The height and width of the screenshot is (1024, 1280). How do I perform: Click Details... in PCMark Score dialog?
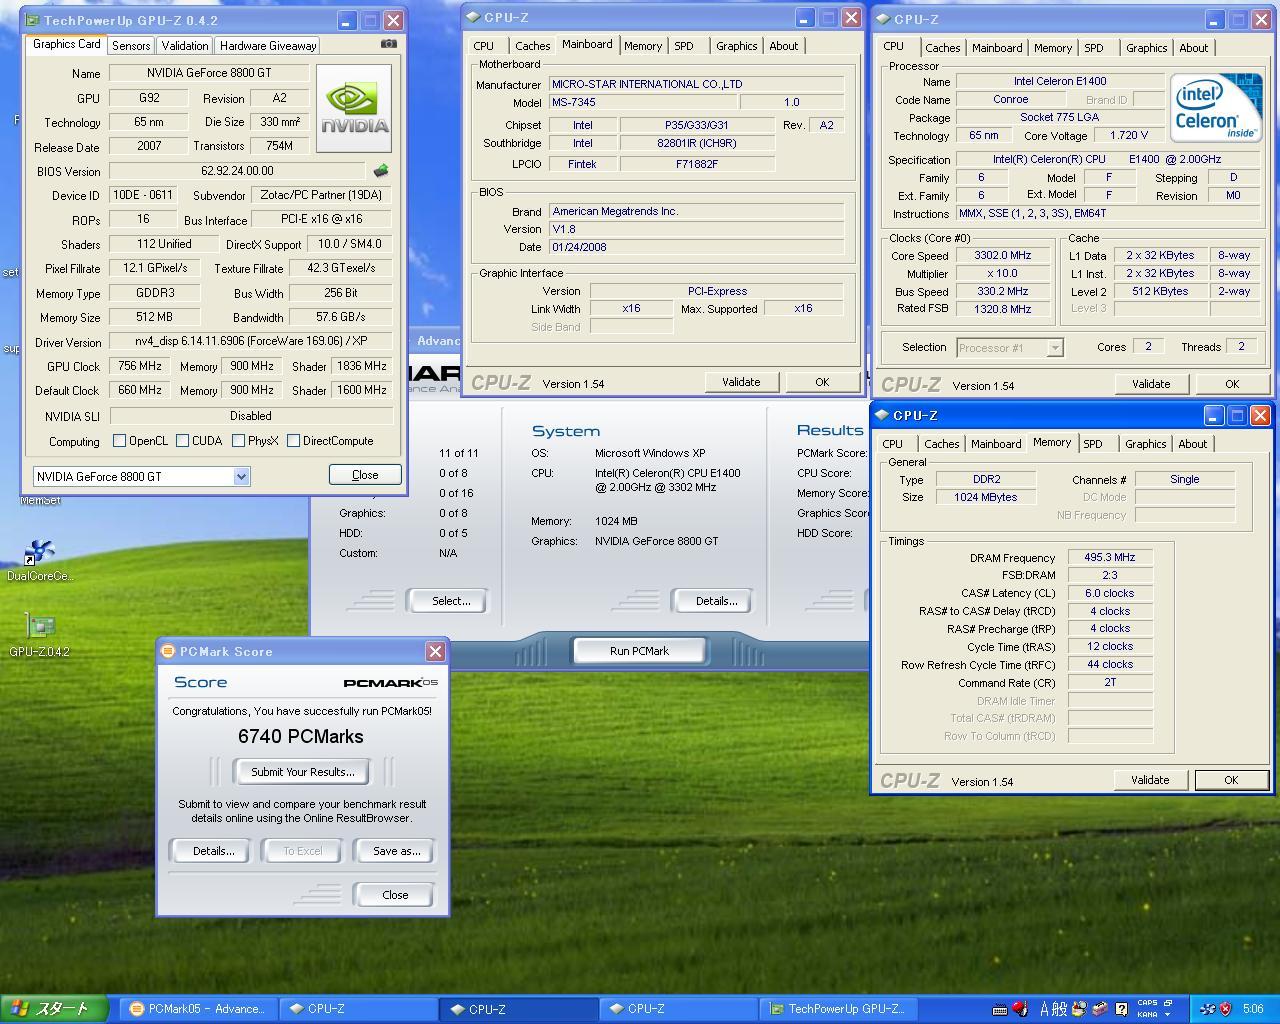(x=213, y=851)
